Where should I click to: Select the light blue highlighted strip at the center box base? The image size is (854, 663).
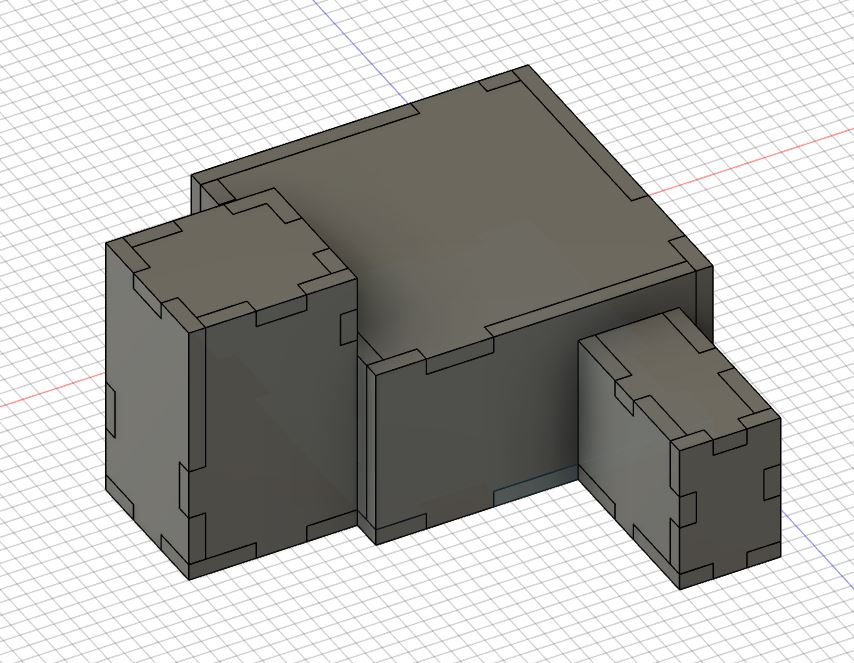click(x=535, y=484)
